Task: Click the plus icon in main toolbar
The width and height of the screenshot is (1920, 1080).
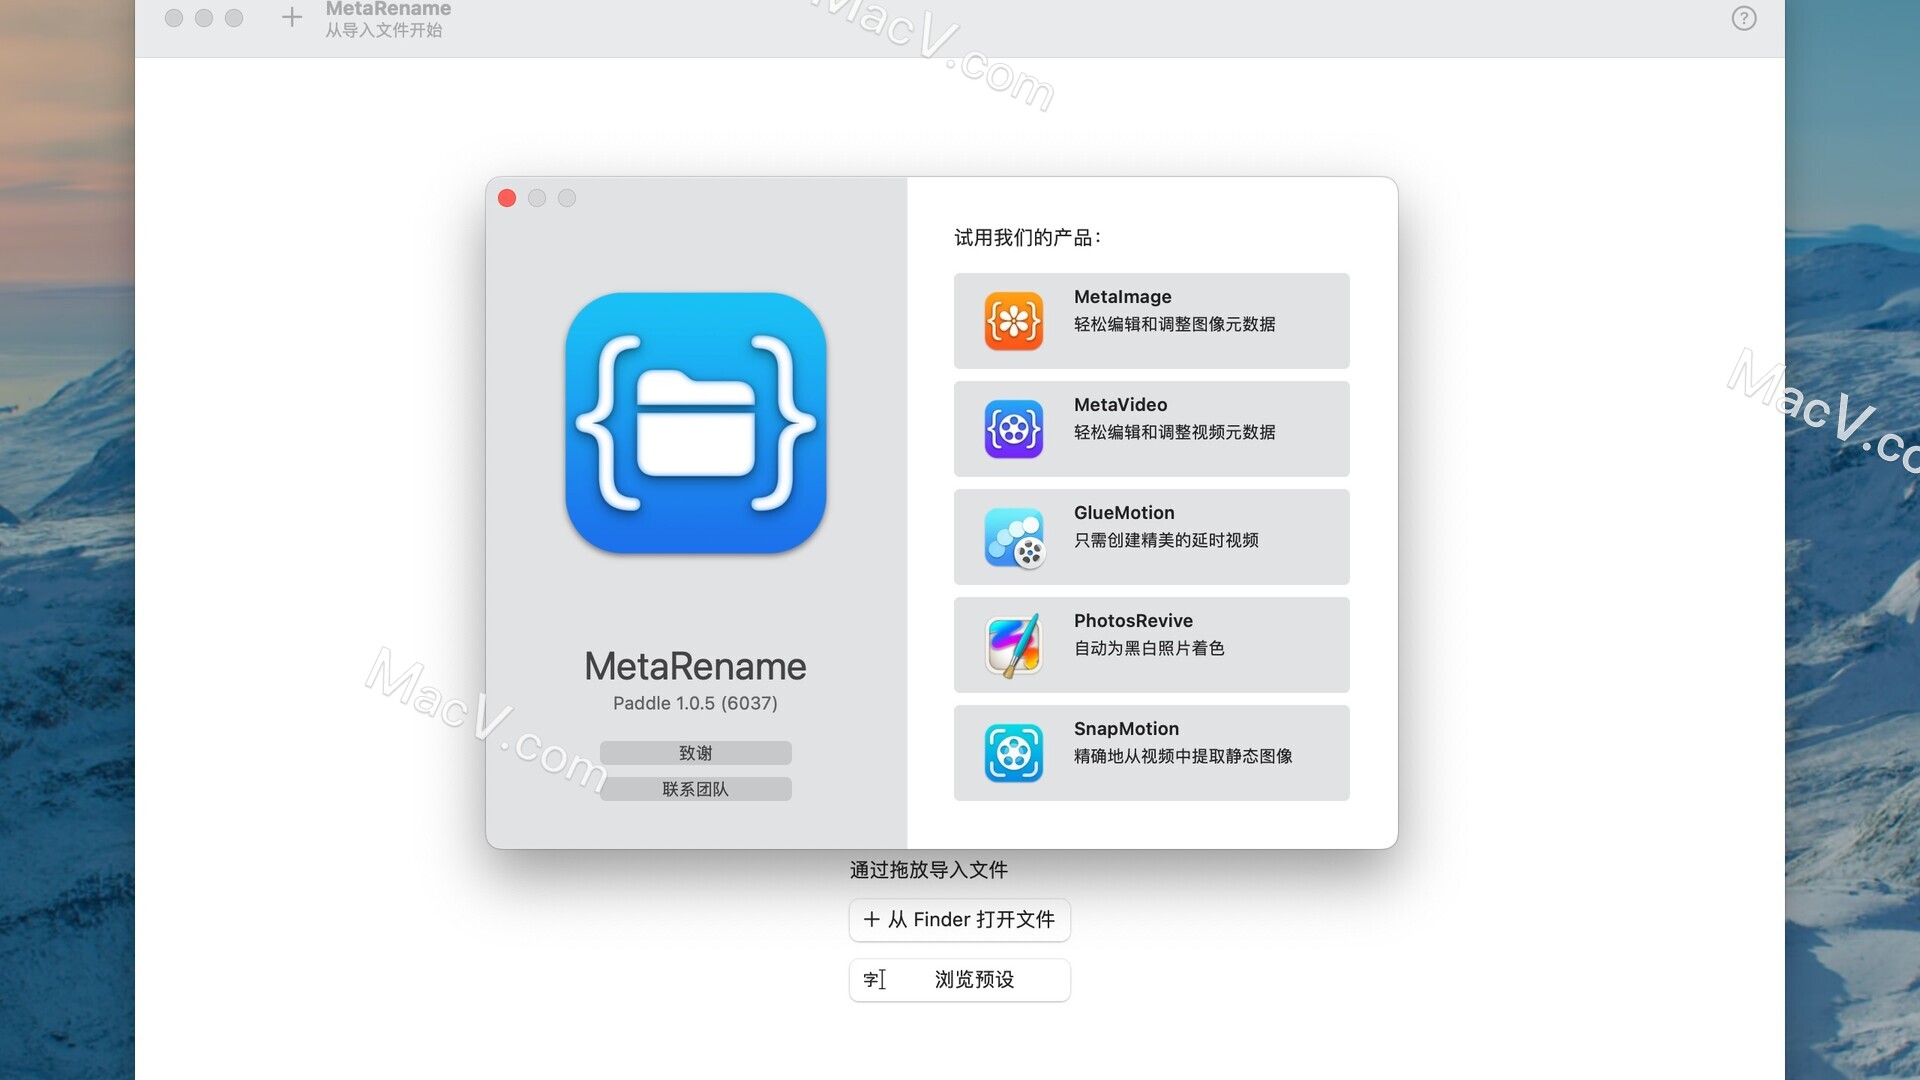Action: [x=291, y=17]
